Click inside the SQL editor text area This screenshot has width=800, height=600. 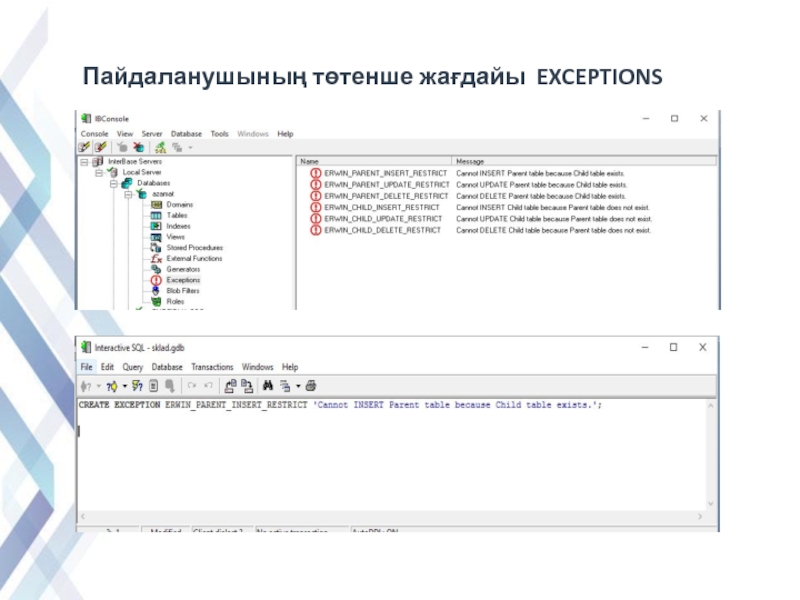(x=400, y=460)
